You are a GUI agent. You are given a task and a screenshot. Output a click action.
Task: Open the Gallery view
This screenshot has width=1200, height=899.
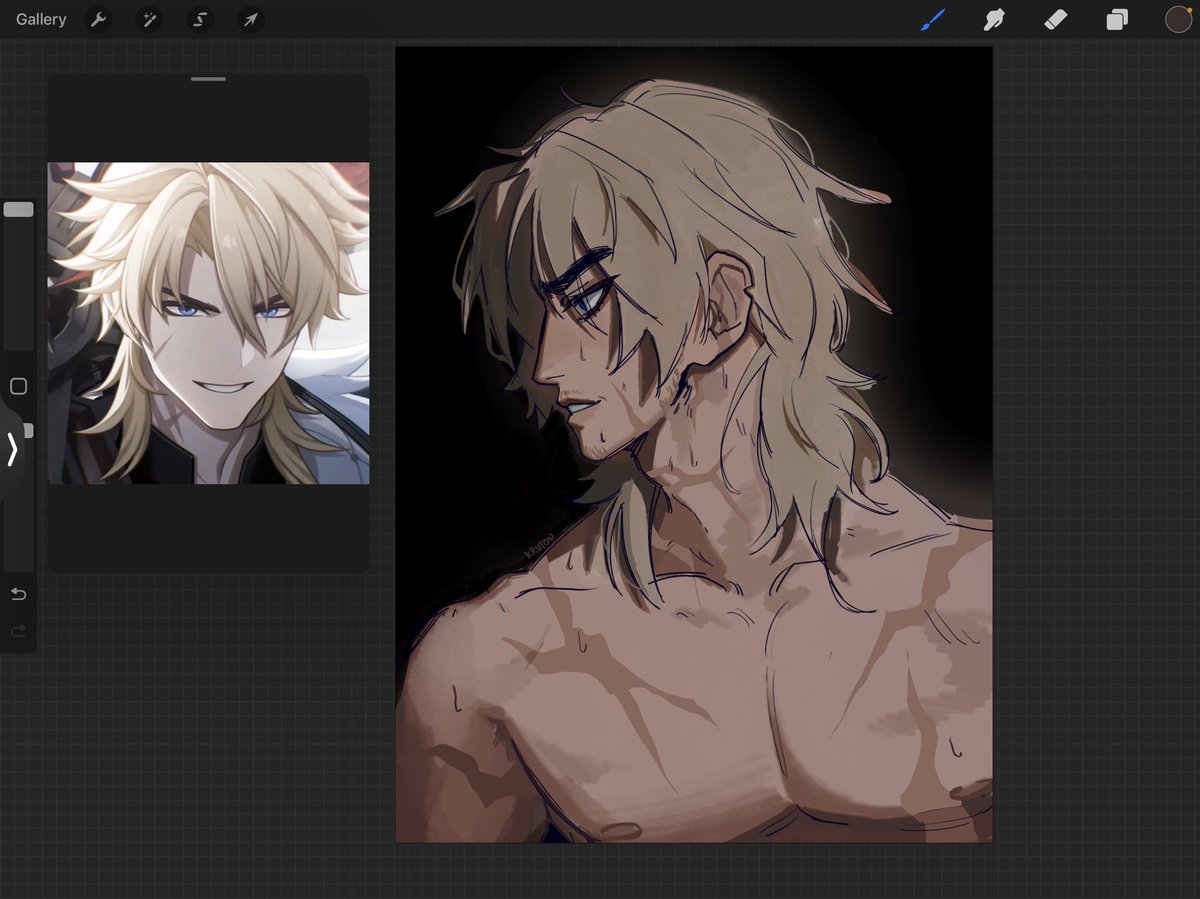pos(41,19)
